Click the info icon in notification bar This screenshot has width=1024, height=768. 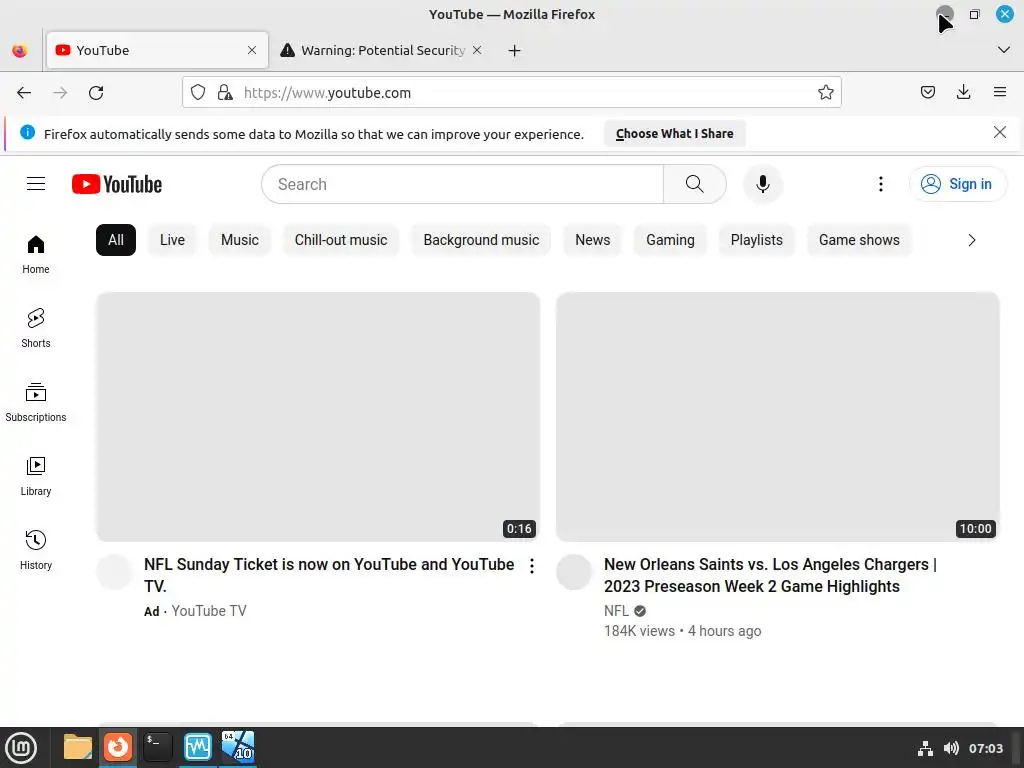coord(27,133)
